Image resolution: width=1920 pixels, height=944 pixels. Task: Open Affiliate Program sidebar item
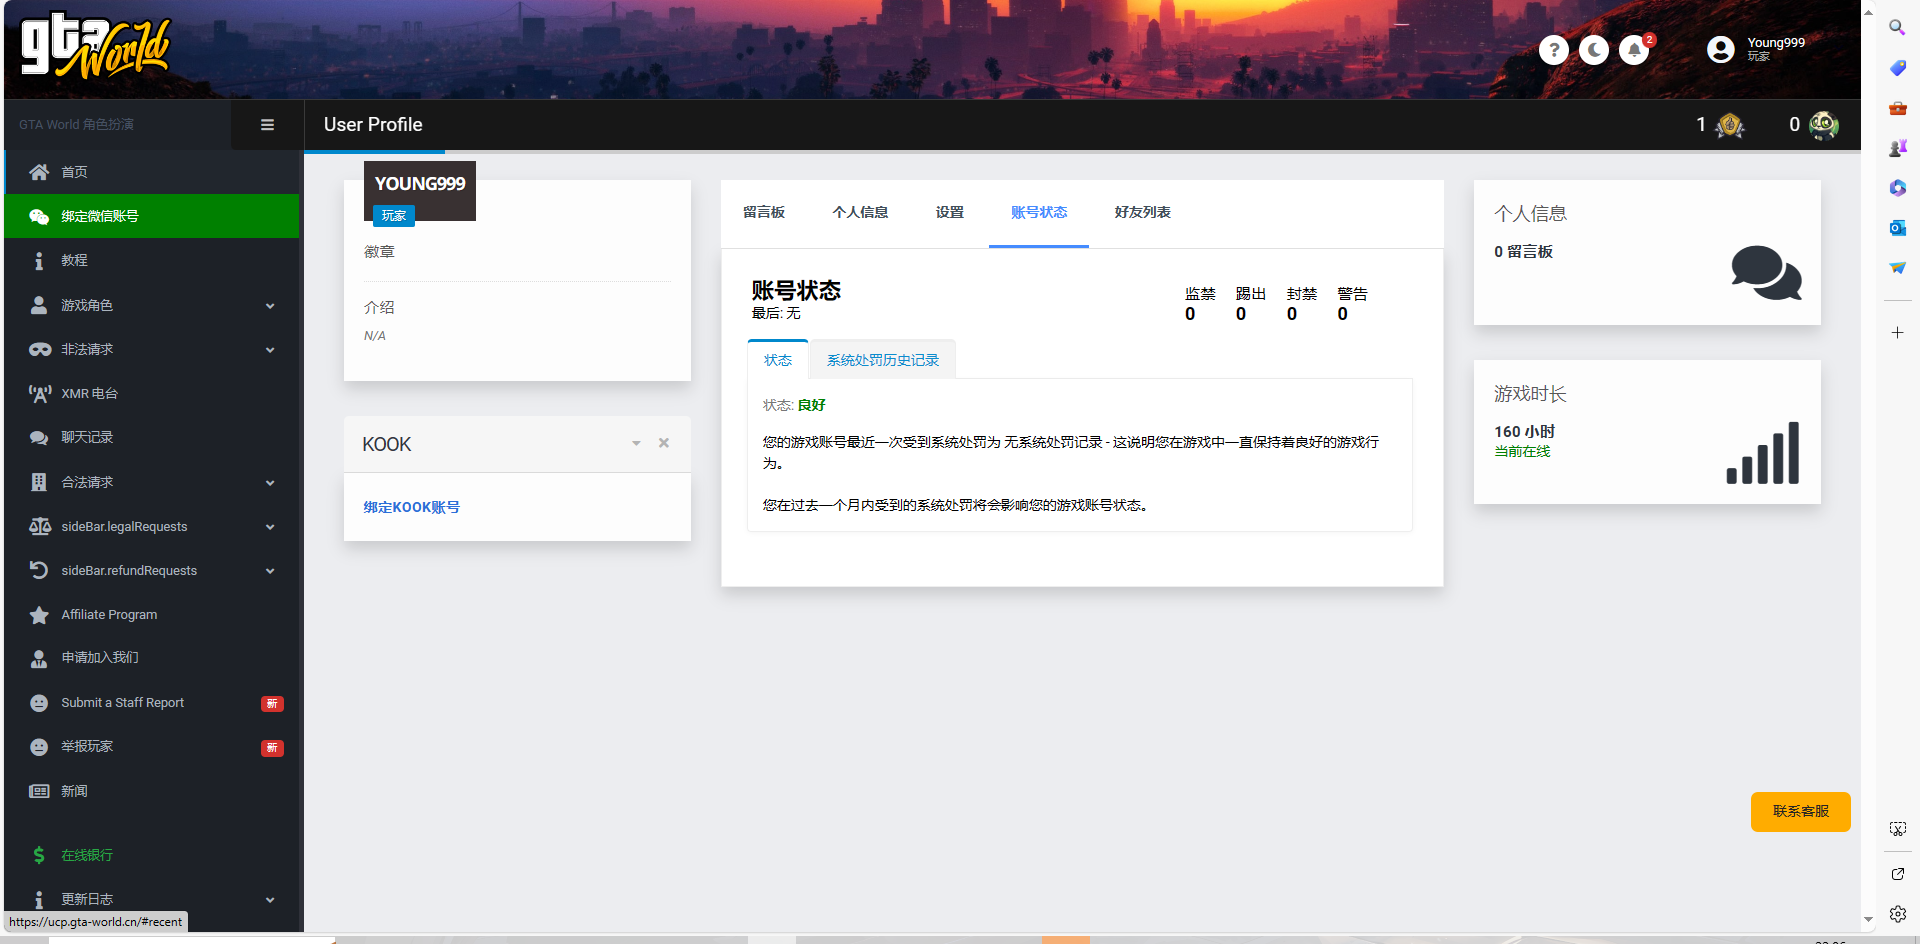(152, 614)
